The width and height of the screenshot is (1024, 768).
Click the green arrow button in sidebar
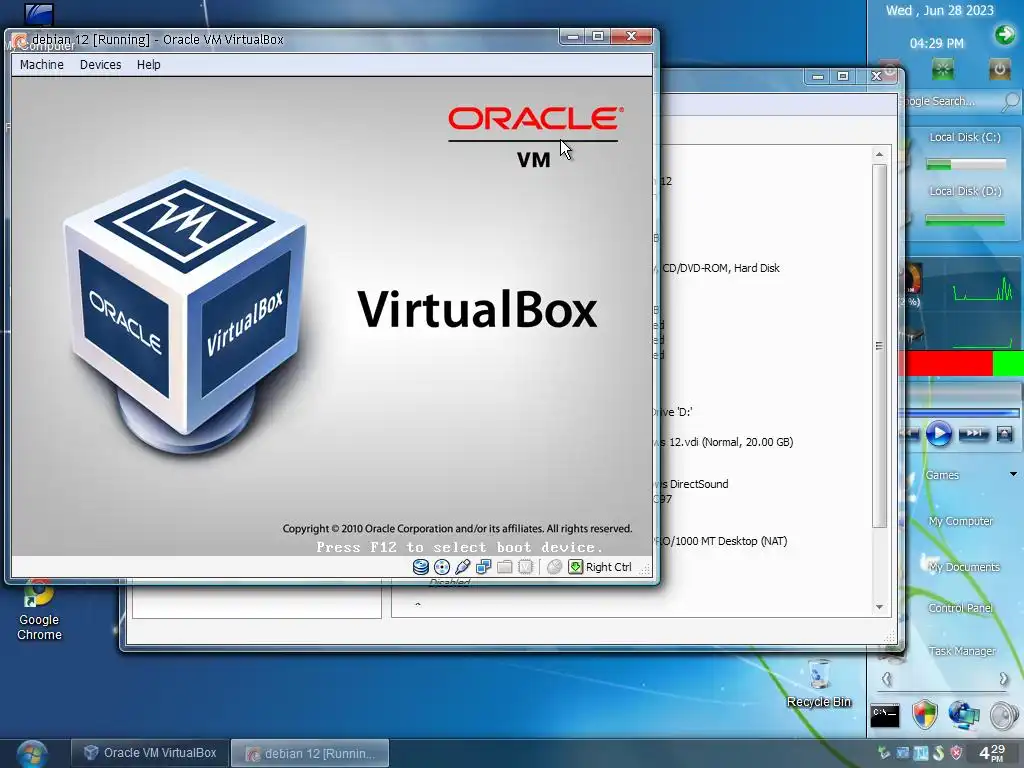1004,35
